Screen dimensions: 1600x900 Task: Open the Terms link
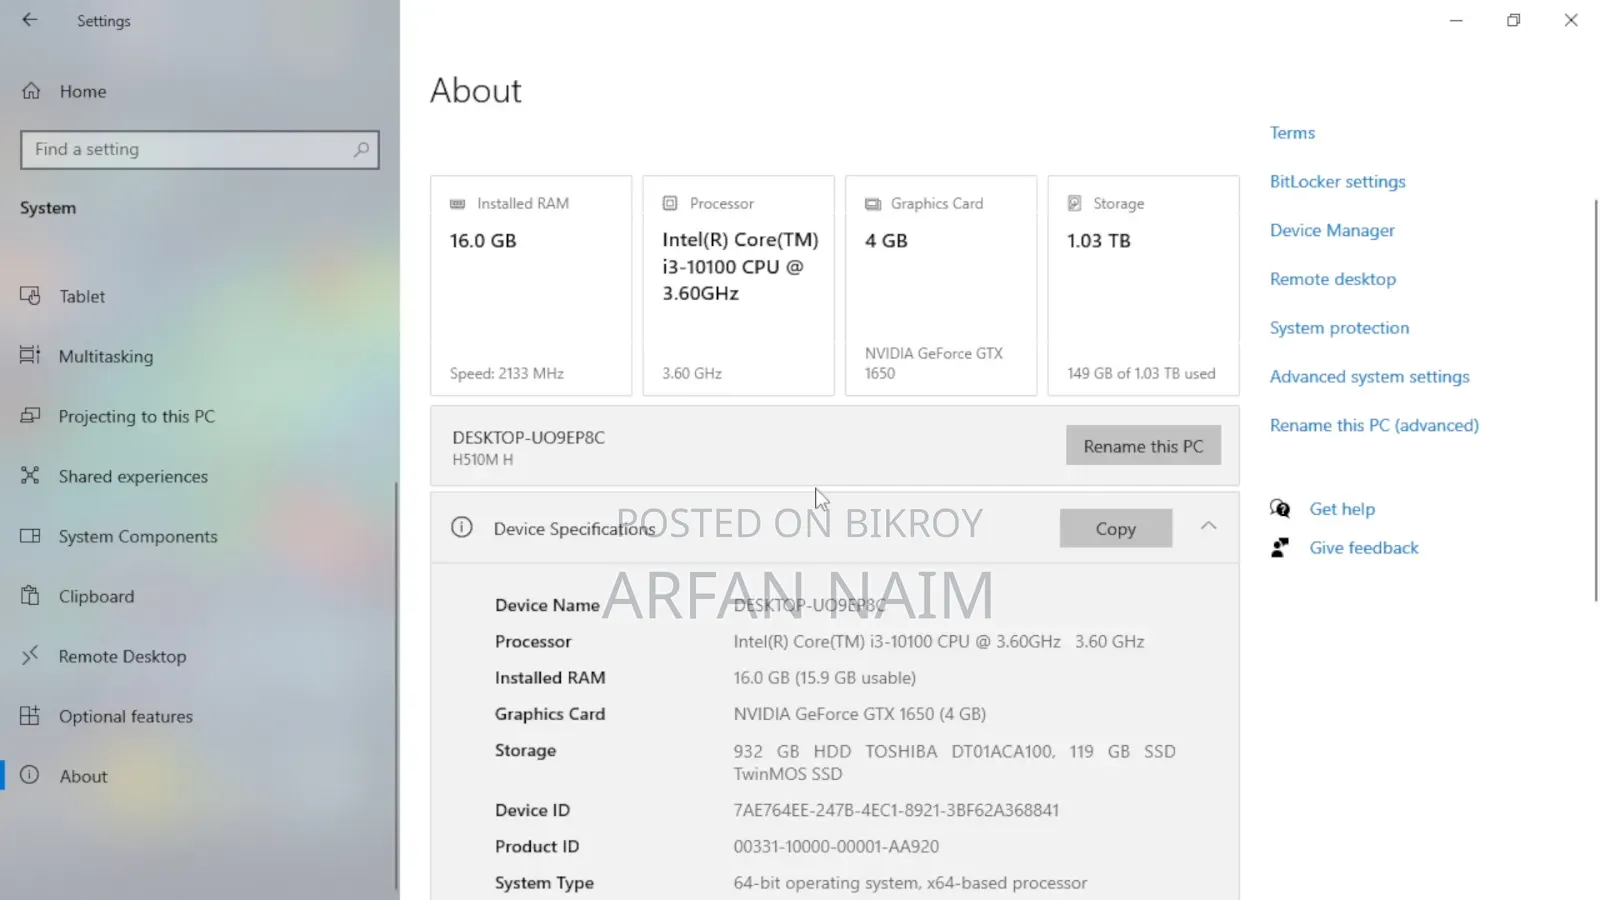[x=1292, y=133]
